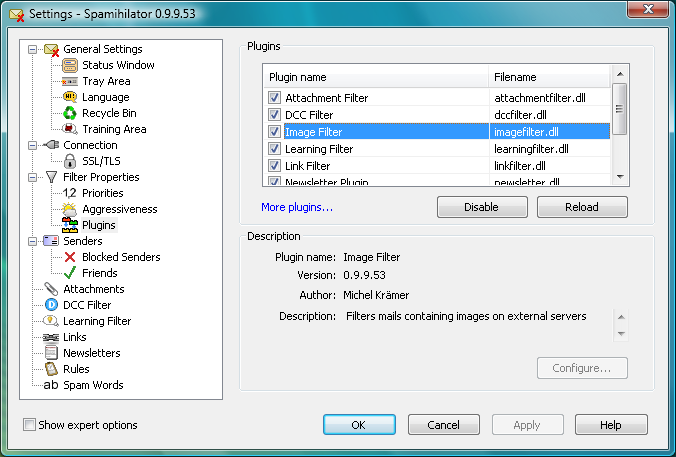The image size is (676, 457).
Task: Select Blocked Senders in settings tree
Action: point(121,257)
